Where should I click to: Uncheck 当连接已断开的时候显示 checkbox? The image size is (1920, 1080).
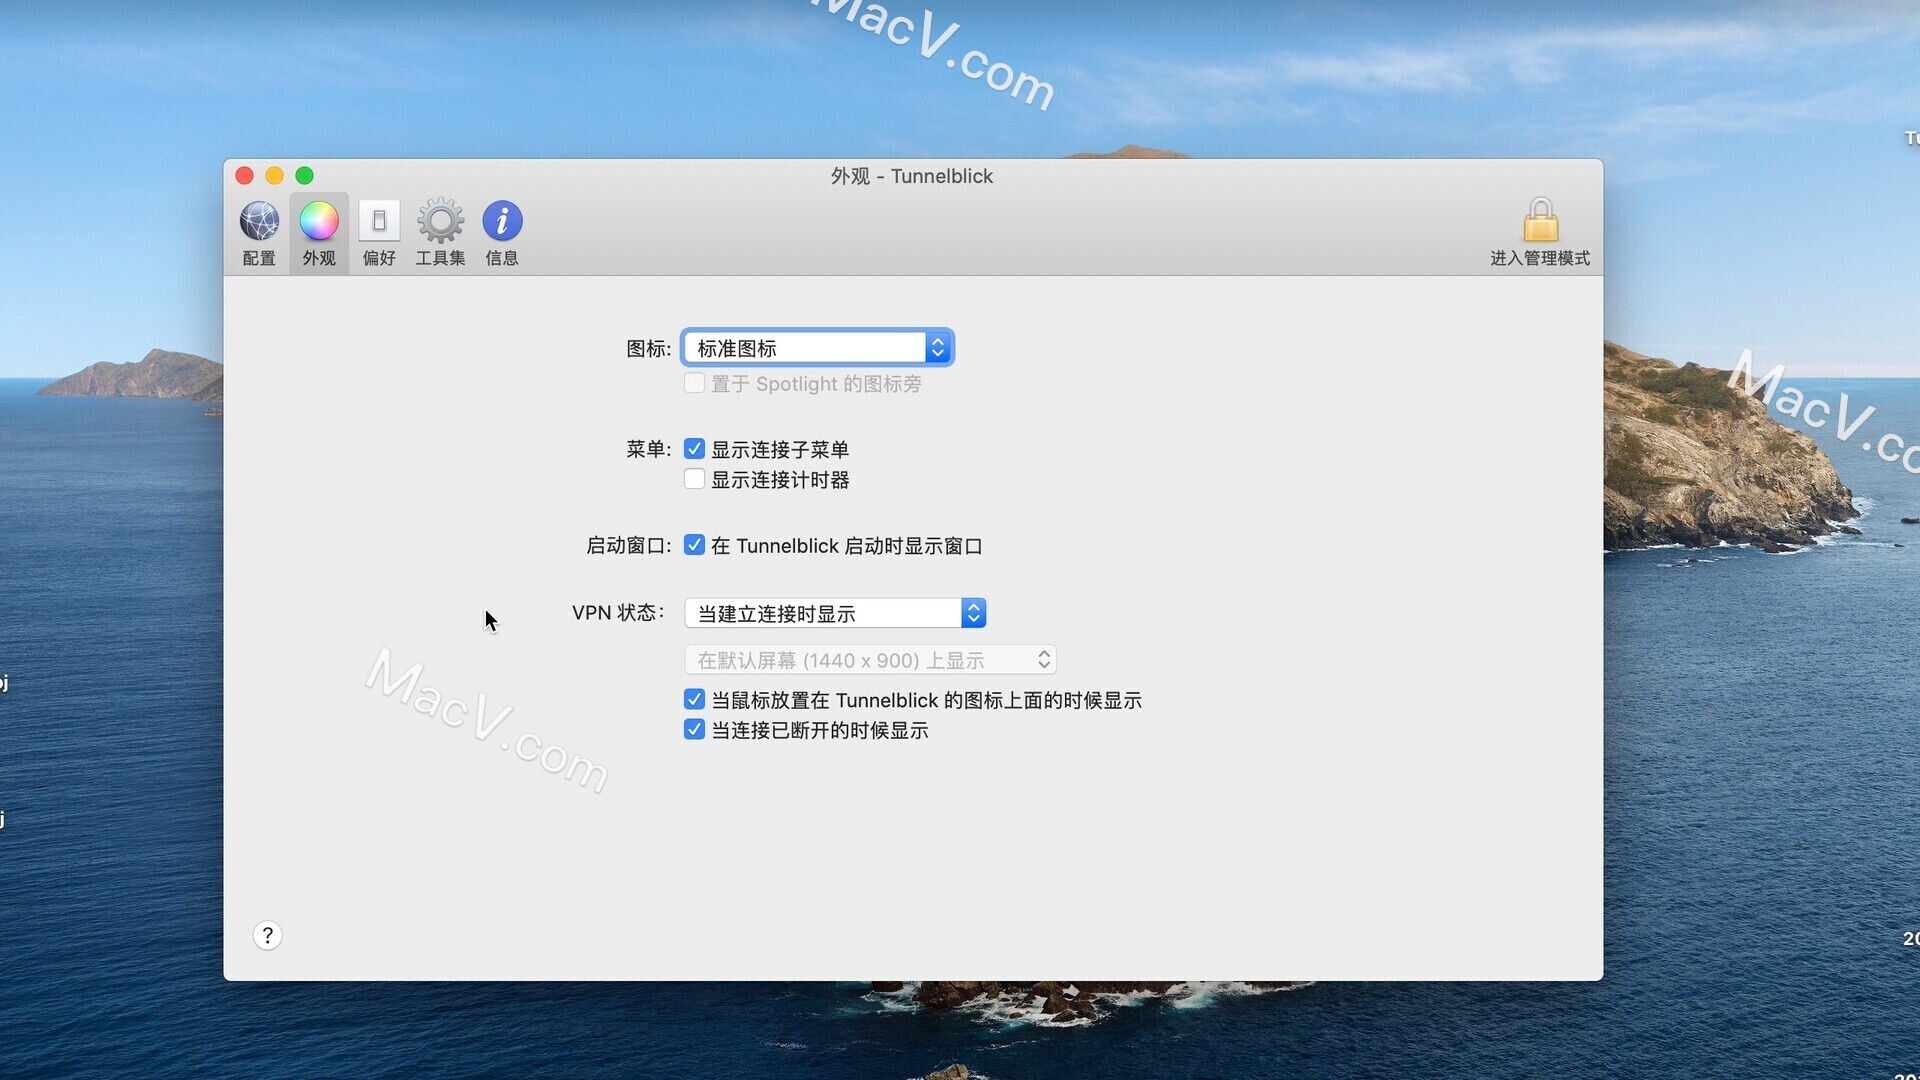coord(694,729)
